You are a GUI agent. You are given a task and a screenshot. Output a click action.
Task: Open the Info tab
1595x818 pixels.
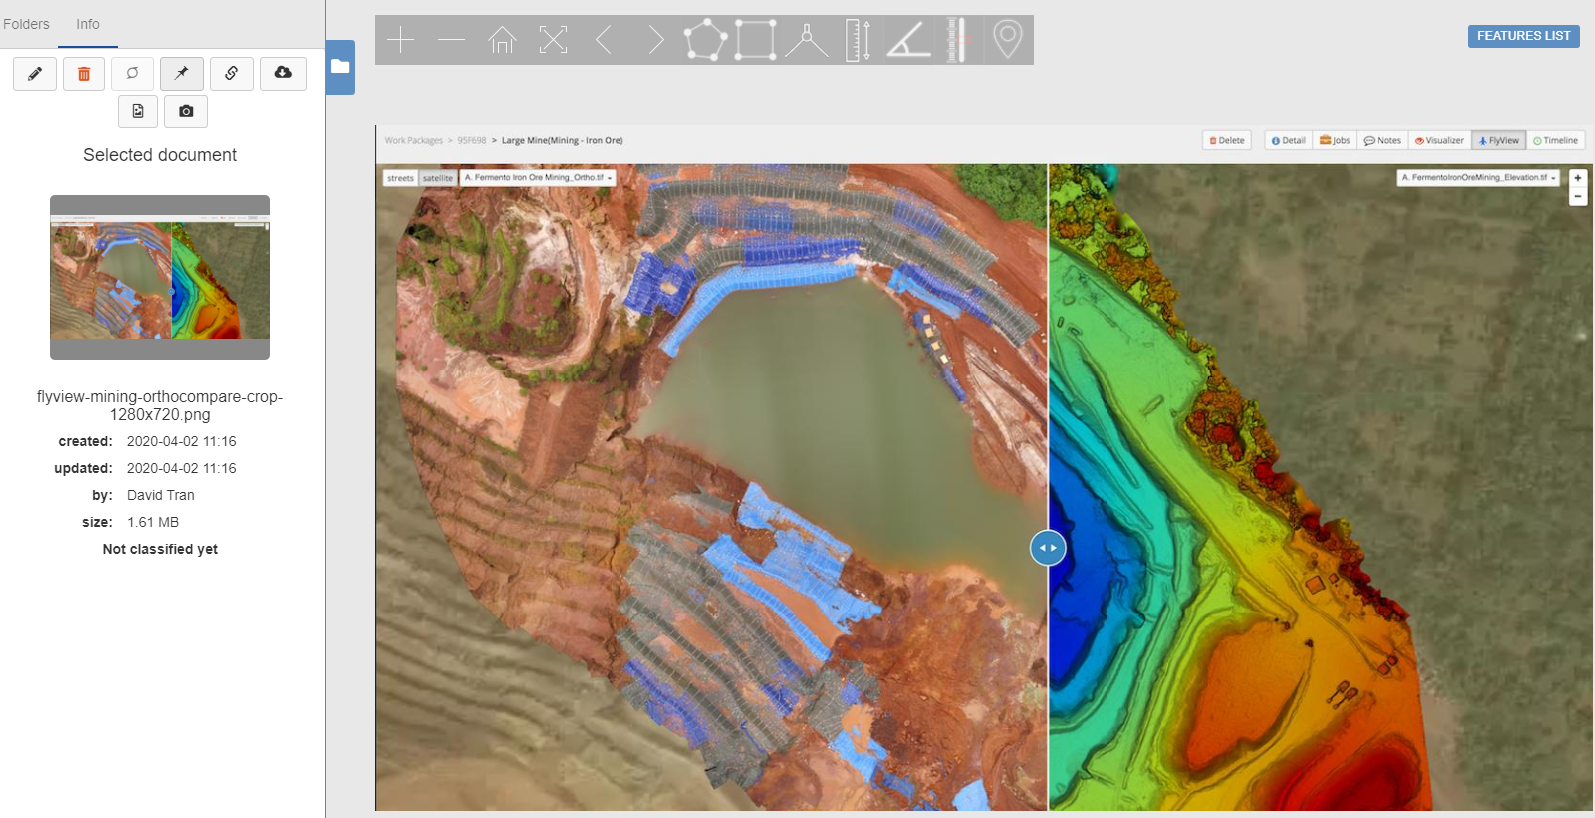pyautogui.click(x=88, y=24)
